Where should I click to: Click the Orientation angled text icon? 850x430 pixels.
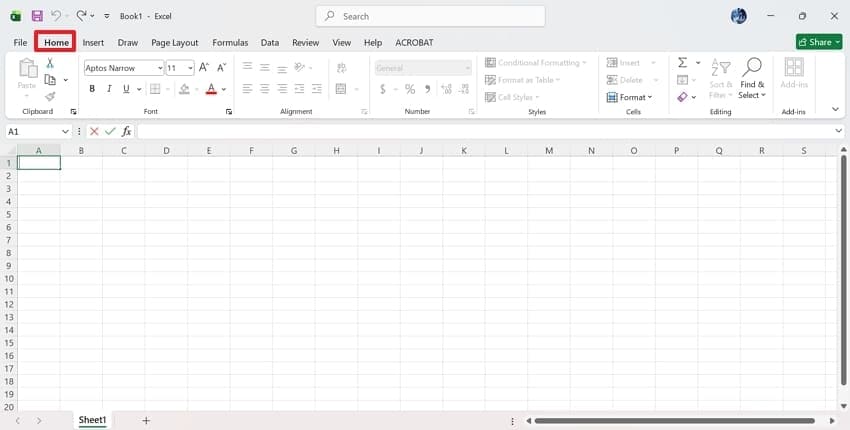[x=299, y=67]
